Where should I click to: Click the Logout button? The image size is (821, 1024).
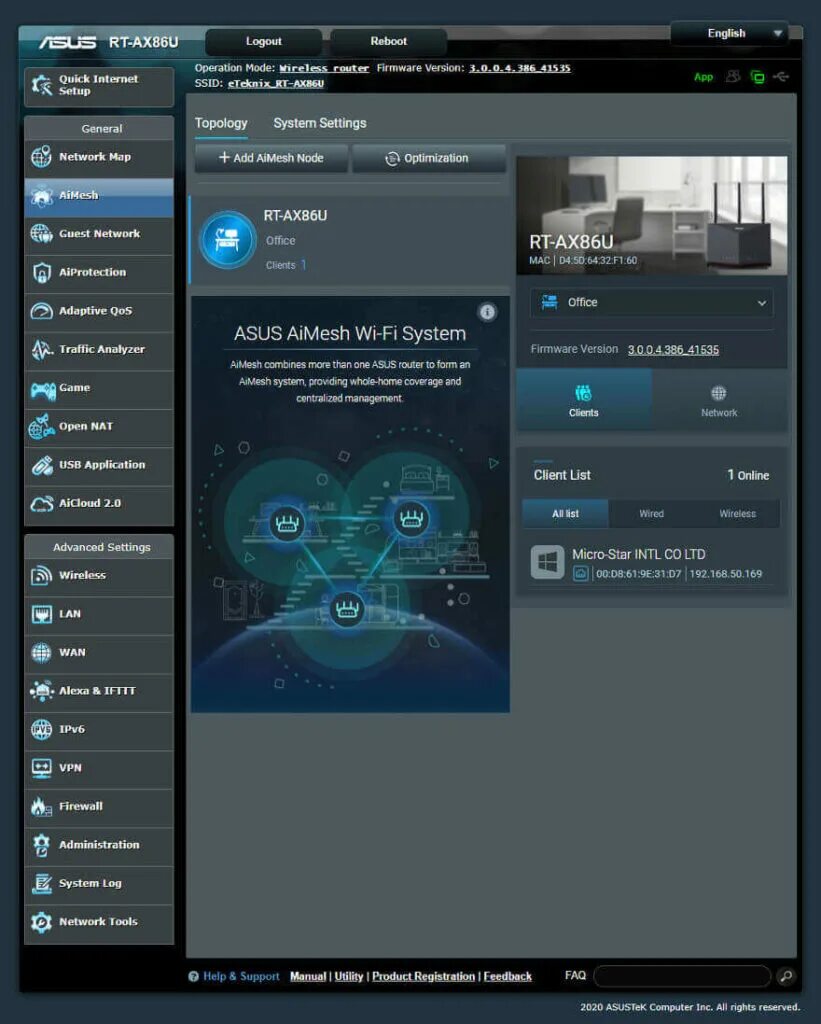263,41
